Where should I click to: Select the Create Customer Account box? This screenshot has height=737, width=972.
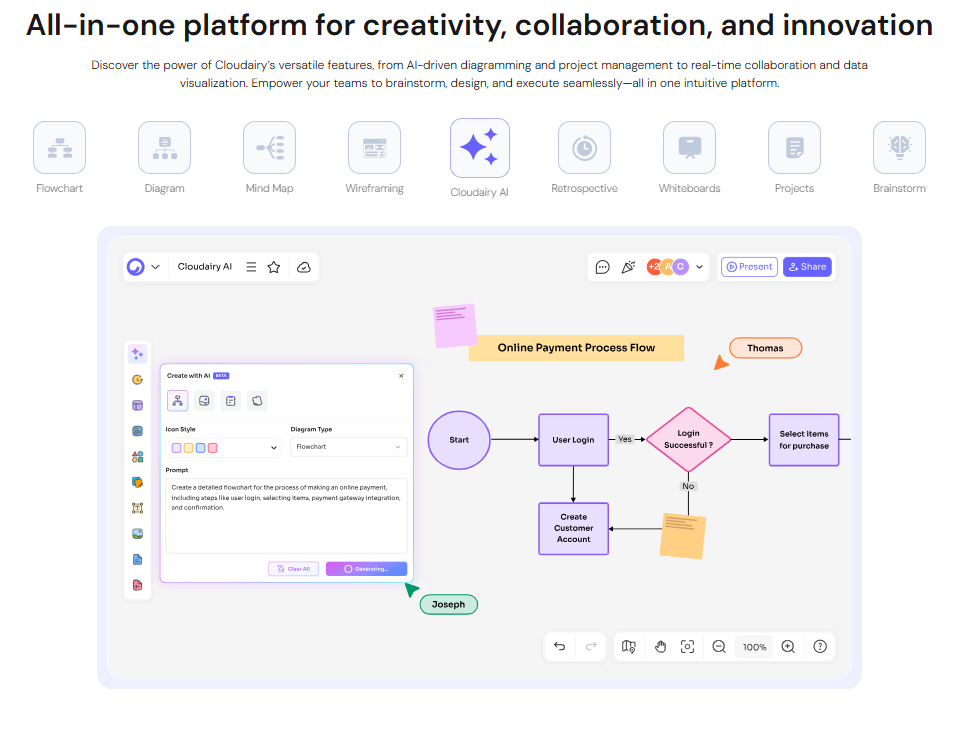pyautogui.click(x=573, y=529)
